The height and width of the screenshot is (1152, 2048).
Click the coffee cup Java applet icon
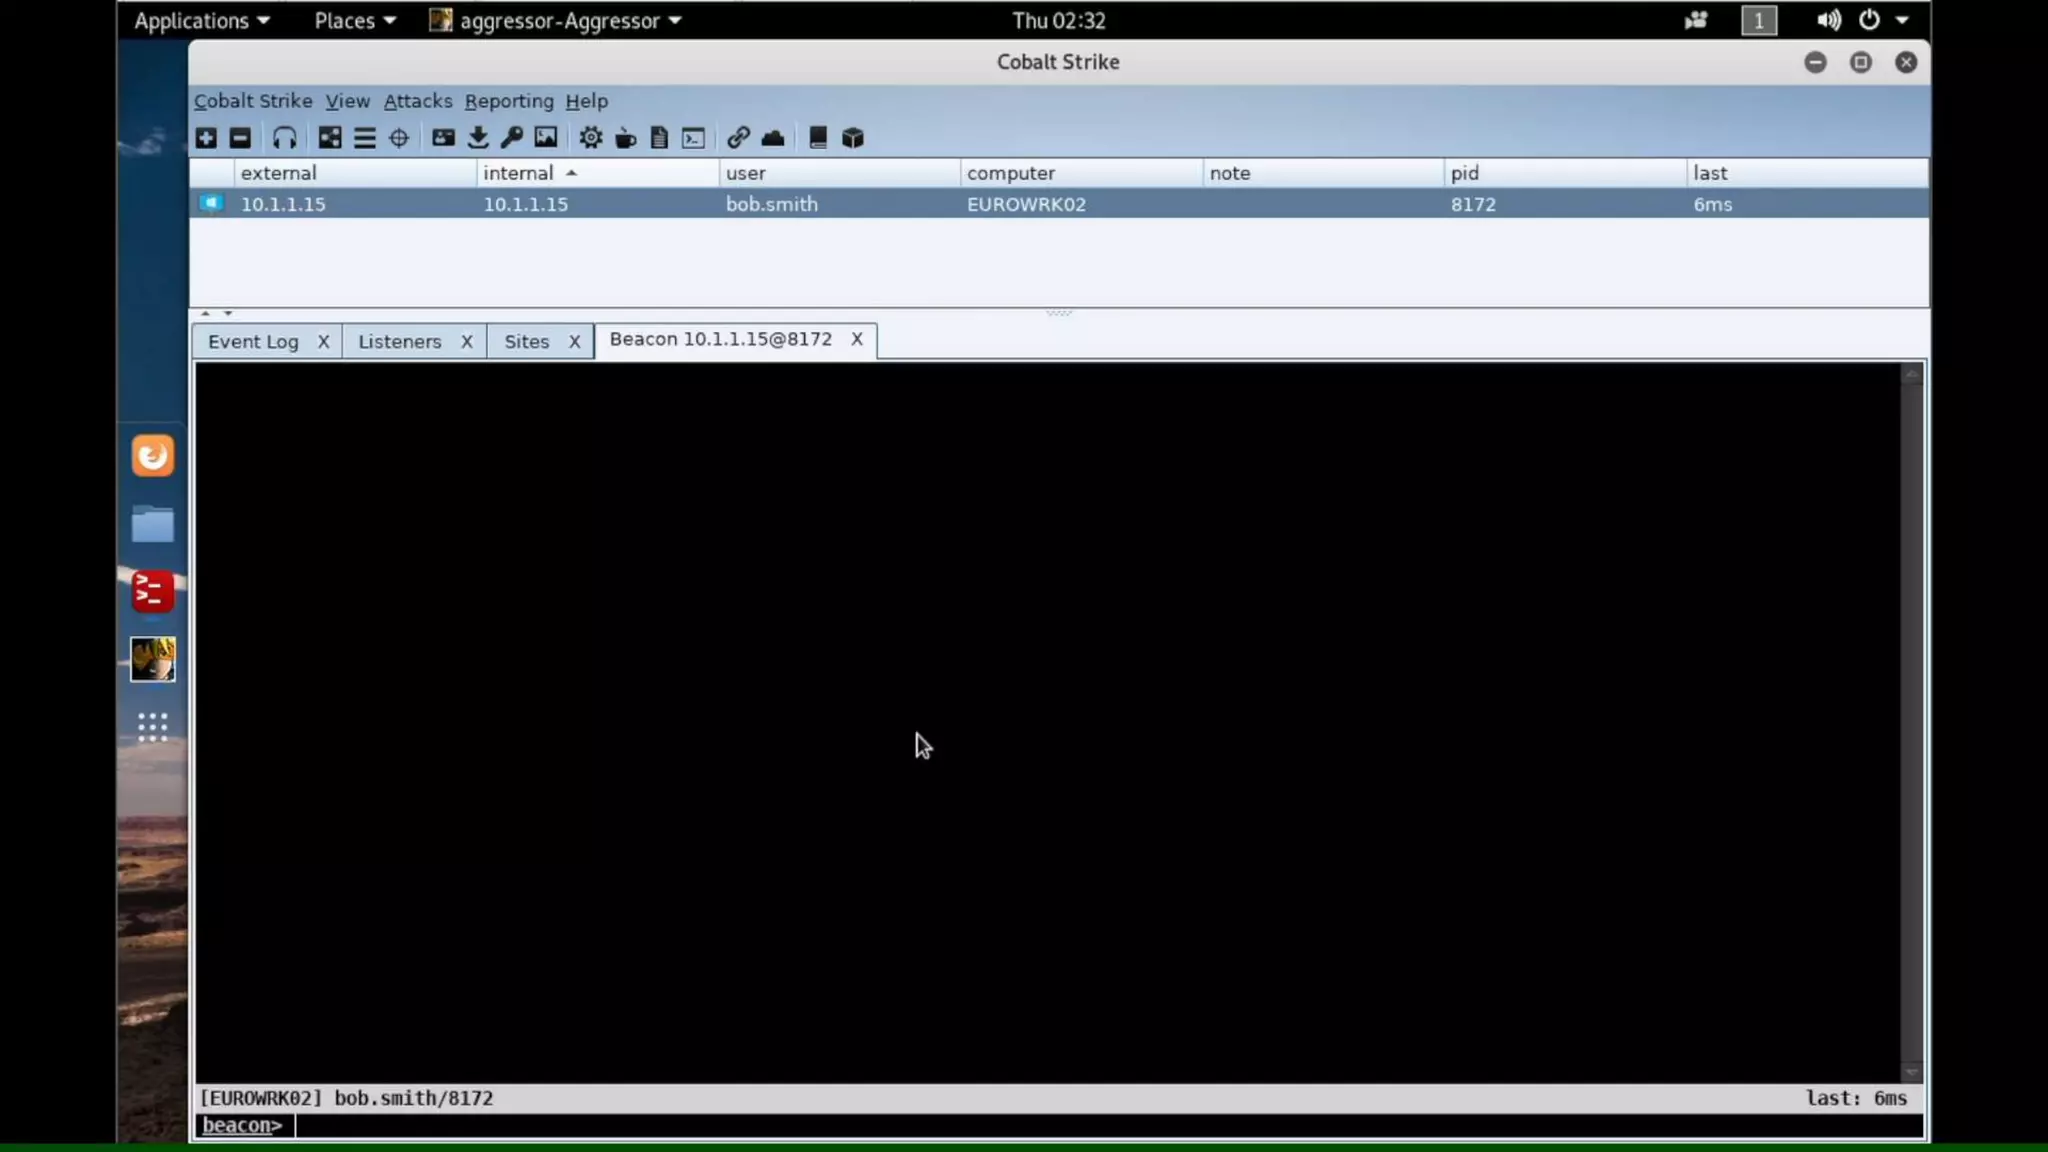(x=625, y=138)
